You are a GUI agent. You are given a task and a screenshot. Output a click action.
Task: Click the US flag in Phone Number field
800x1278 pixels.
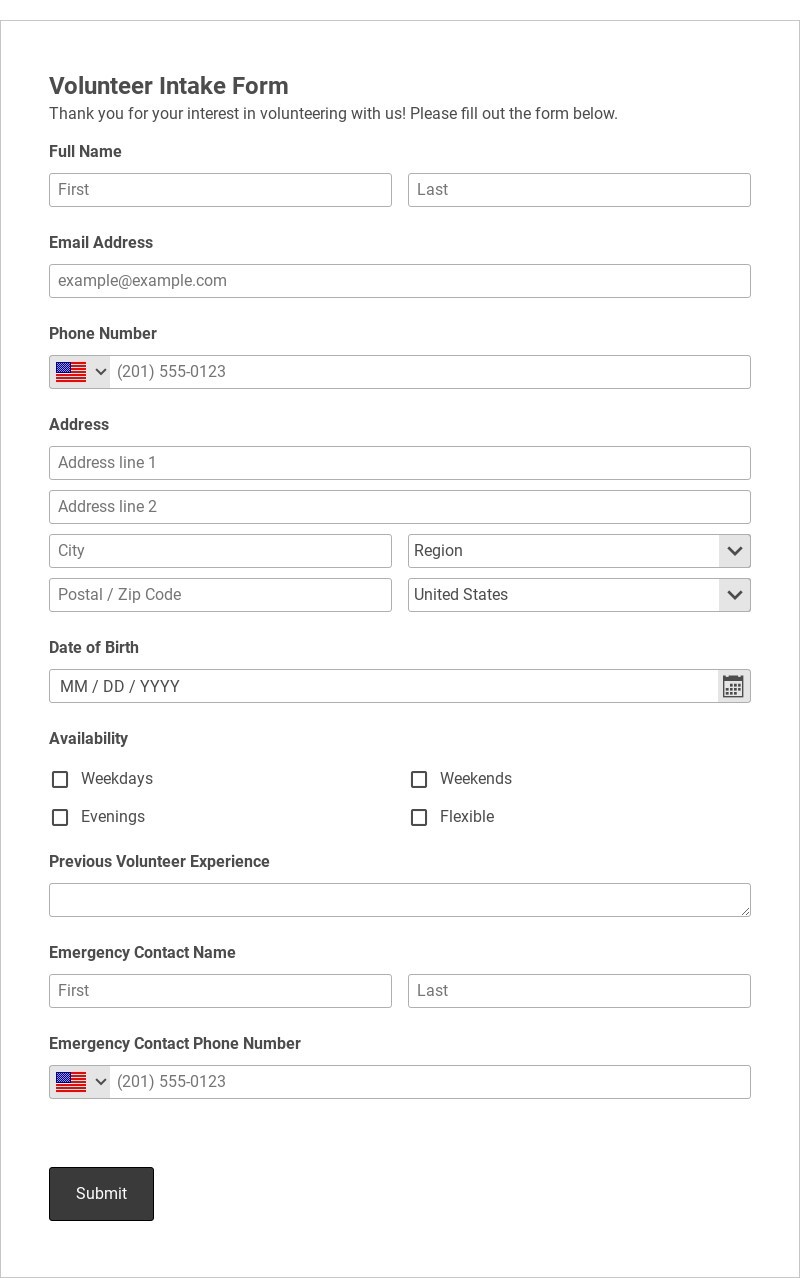pyautogui.click(x=71, y=372)
